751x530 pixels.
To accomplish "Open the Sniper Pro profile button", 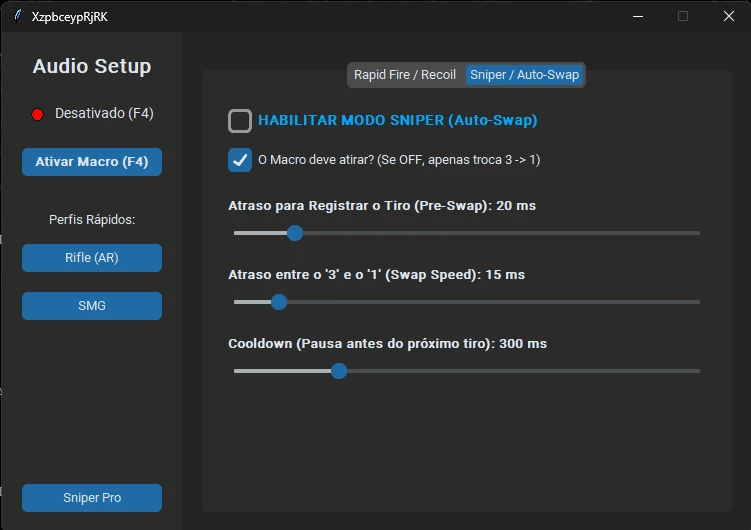I will click(92, 498).
